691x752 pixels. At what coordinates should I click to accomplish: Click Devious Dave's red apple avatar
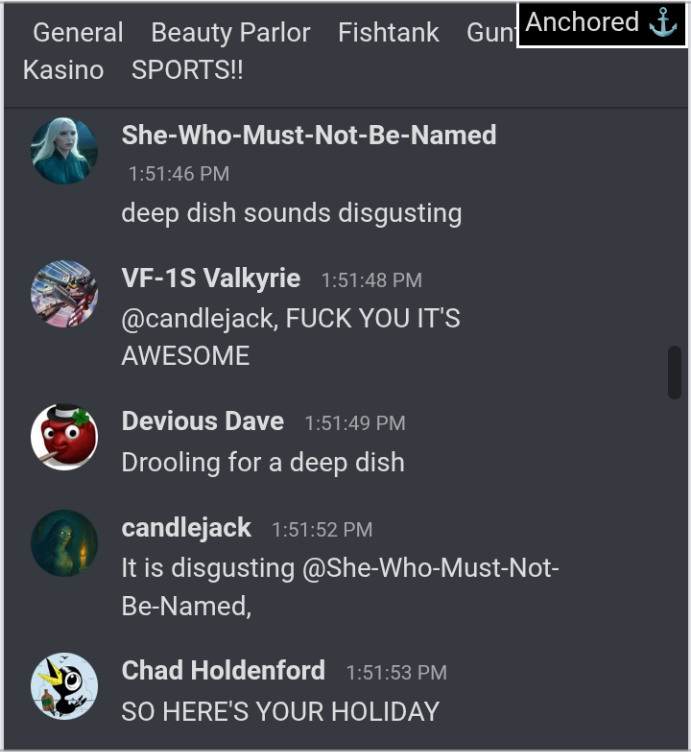pos(64,437)
